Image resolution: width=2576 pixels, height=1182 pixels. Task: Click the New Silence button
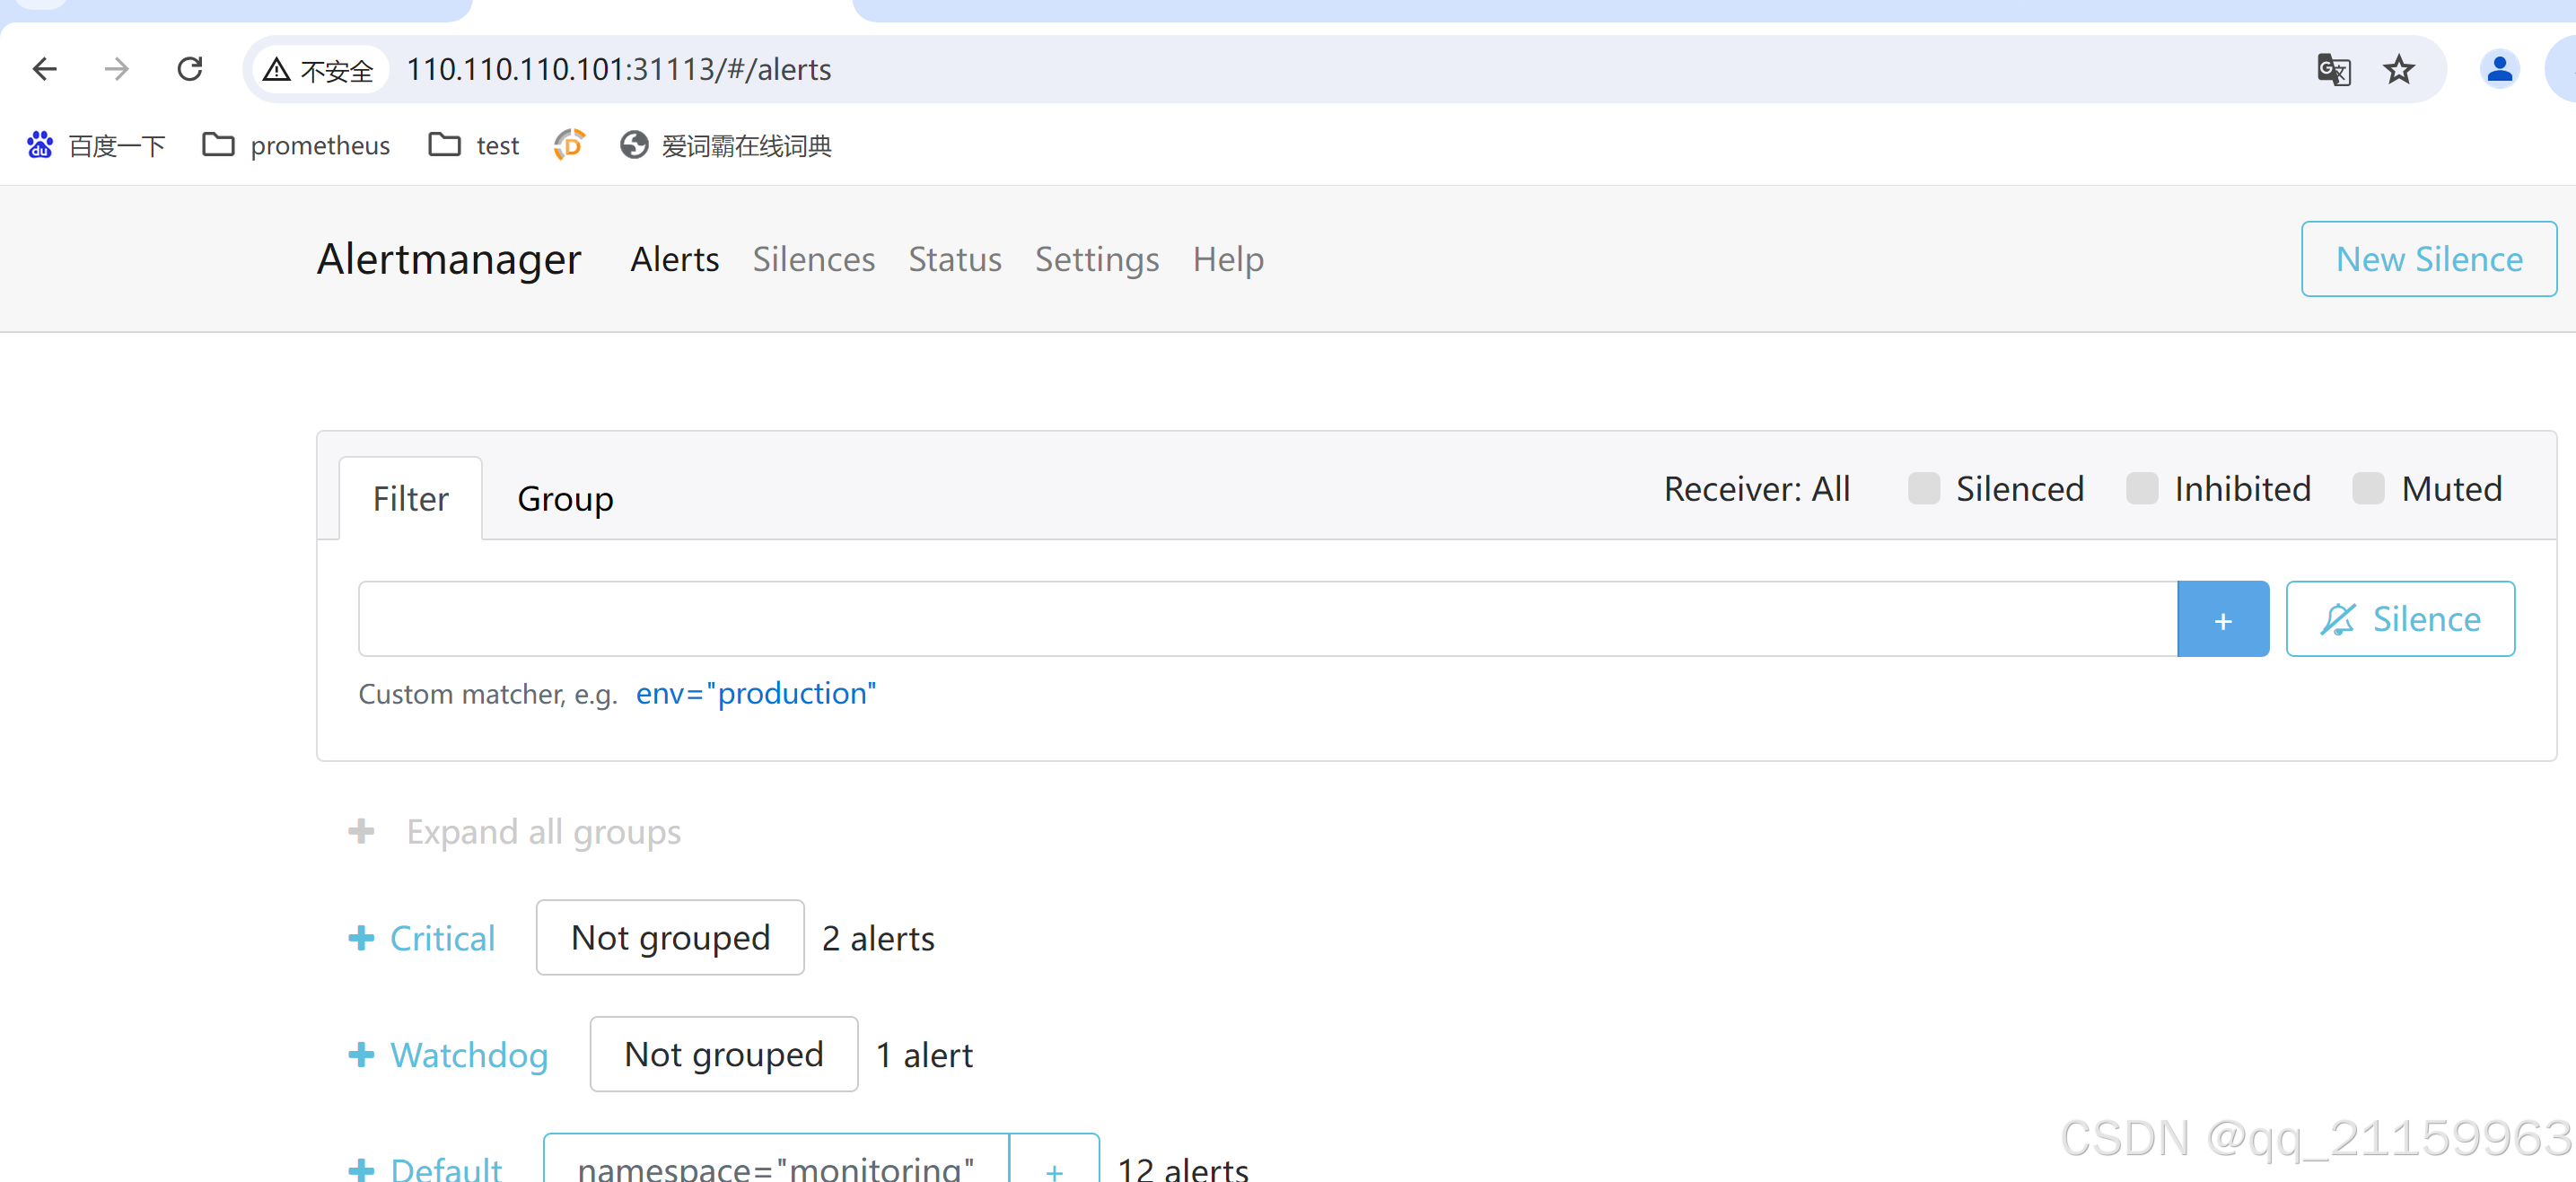point(2428,259)
